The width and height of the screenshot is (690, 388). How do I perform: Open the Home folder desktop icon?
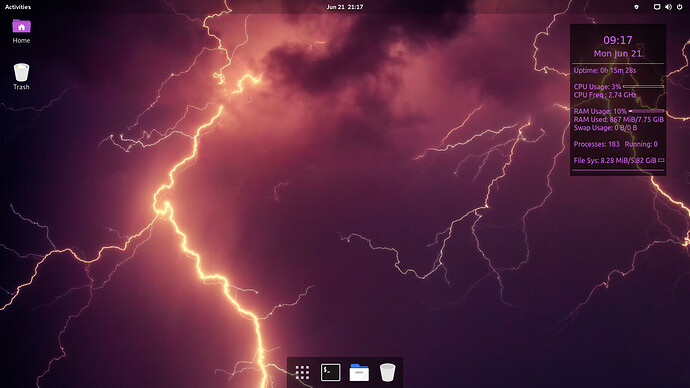pyautogui.click(x=21, y=31)
